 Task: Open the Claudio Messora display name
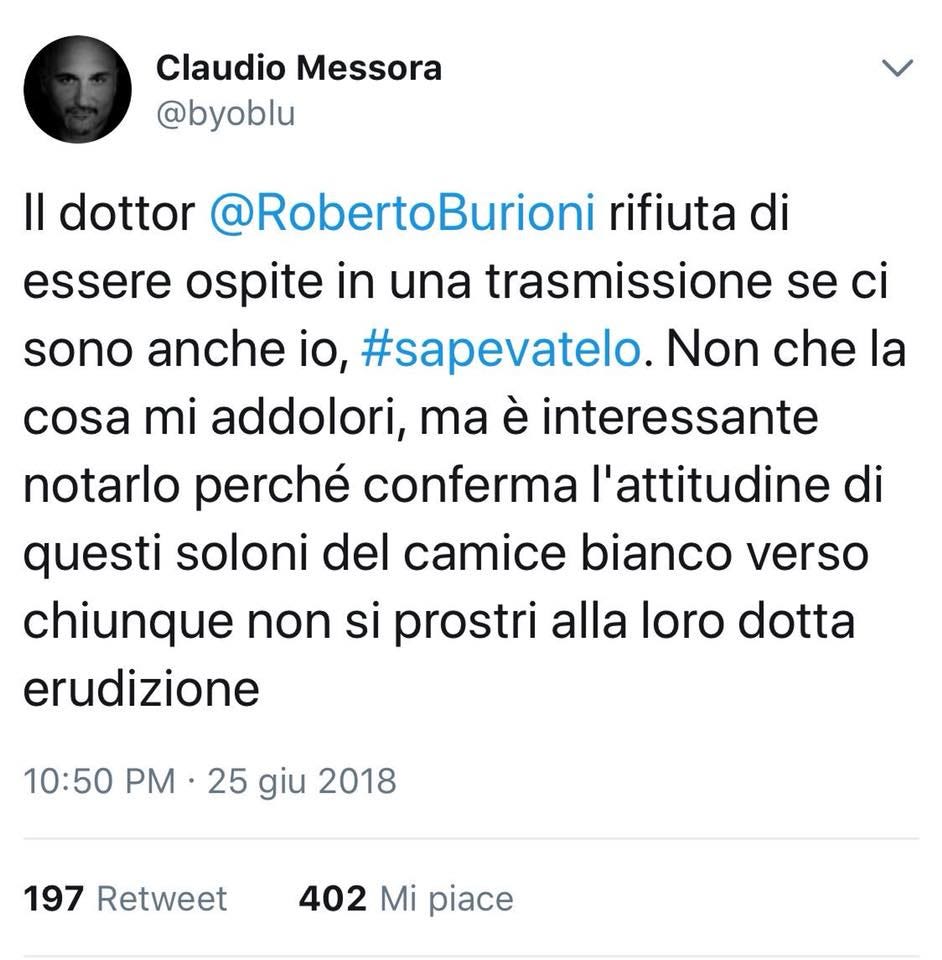click(x=299, y=67)
